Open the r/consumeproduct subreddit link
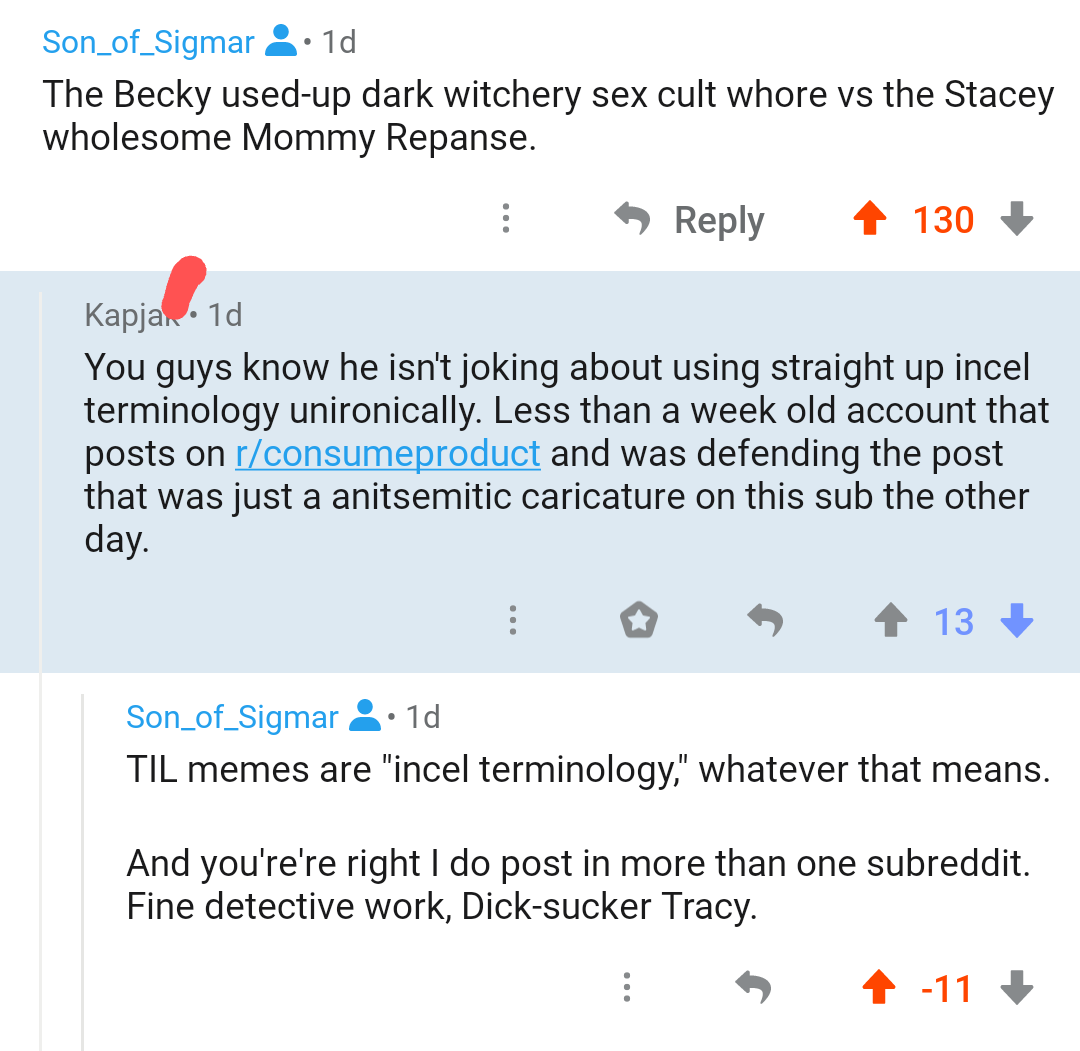 click(388, 454)
